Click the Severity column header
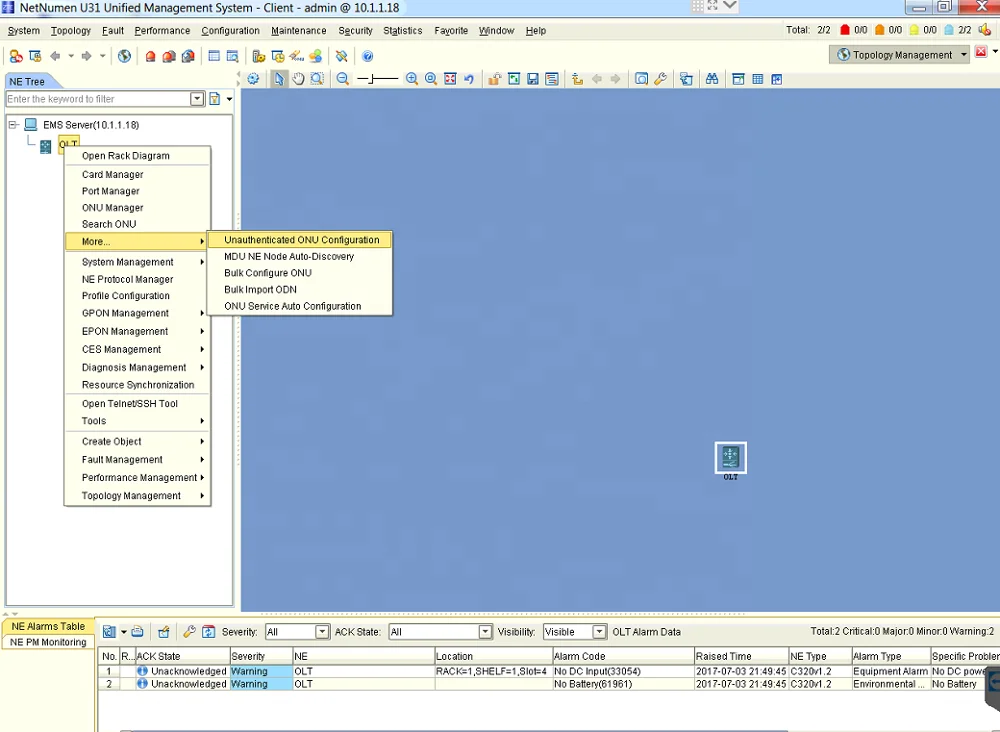Image resolution: width=1000 pixels, height=732 pixels. (261, 656)
